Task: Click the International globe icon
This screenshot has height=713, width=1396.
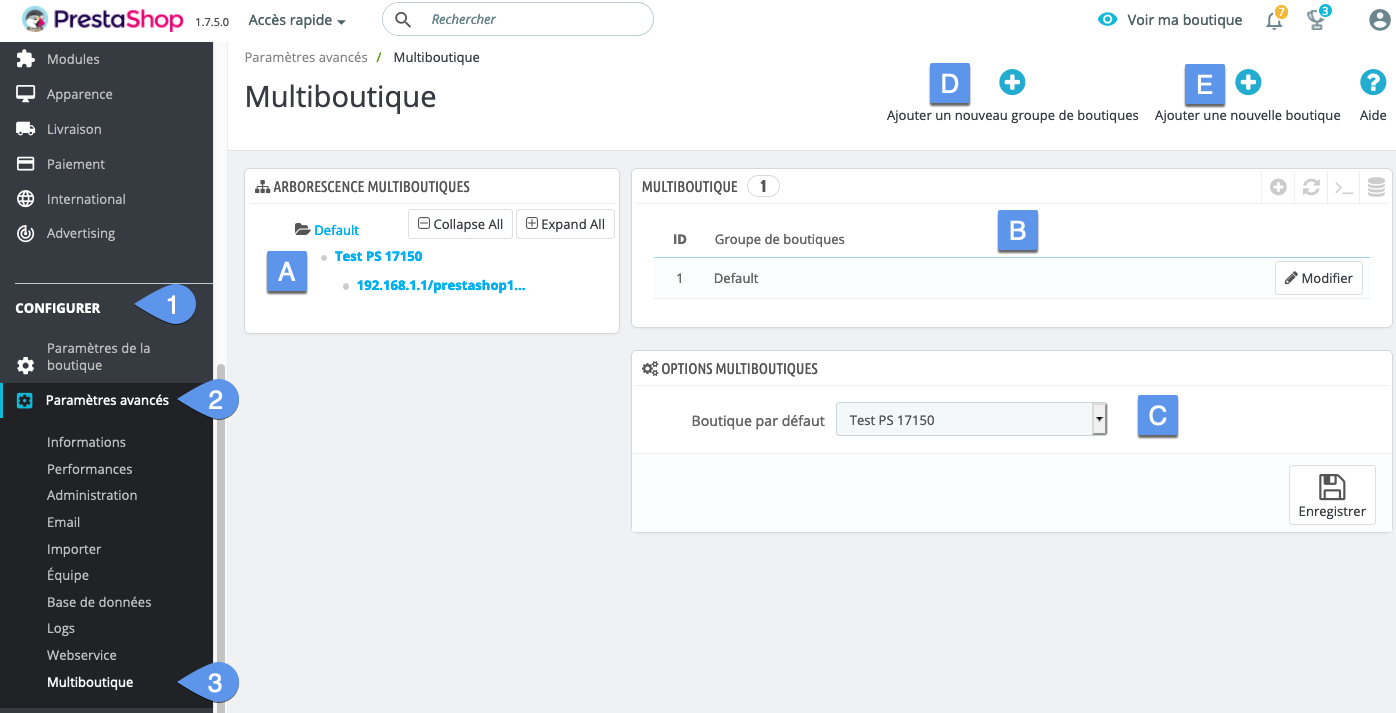Action: point(26,199)
